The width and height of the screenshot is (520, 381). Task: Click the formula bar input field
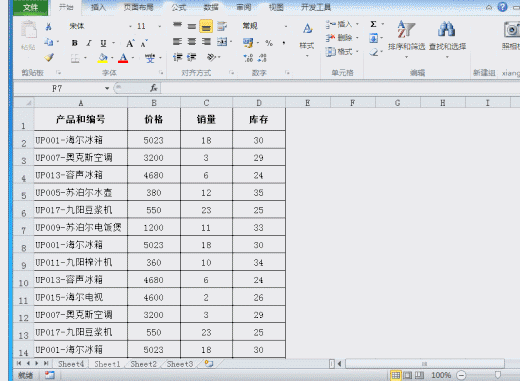pos(340,88)
